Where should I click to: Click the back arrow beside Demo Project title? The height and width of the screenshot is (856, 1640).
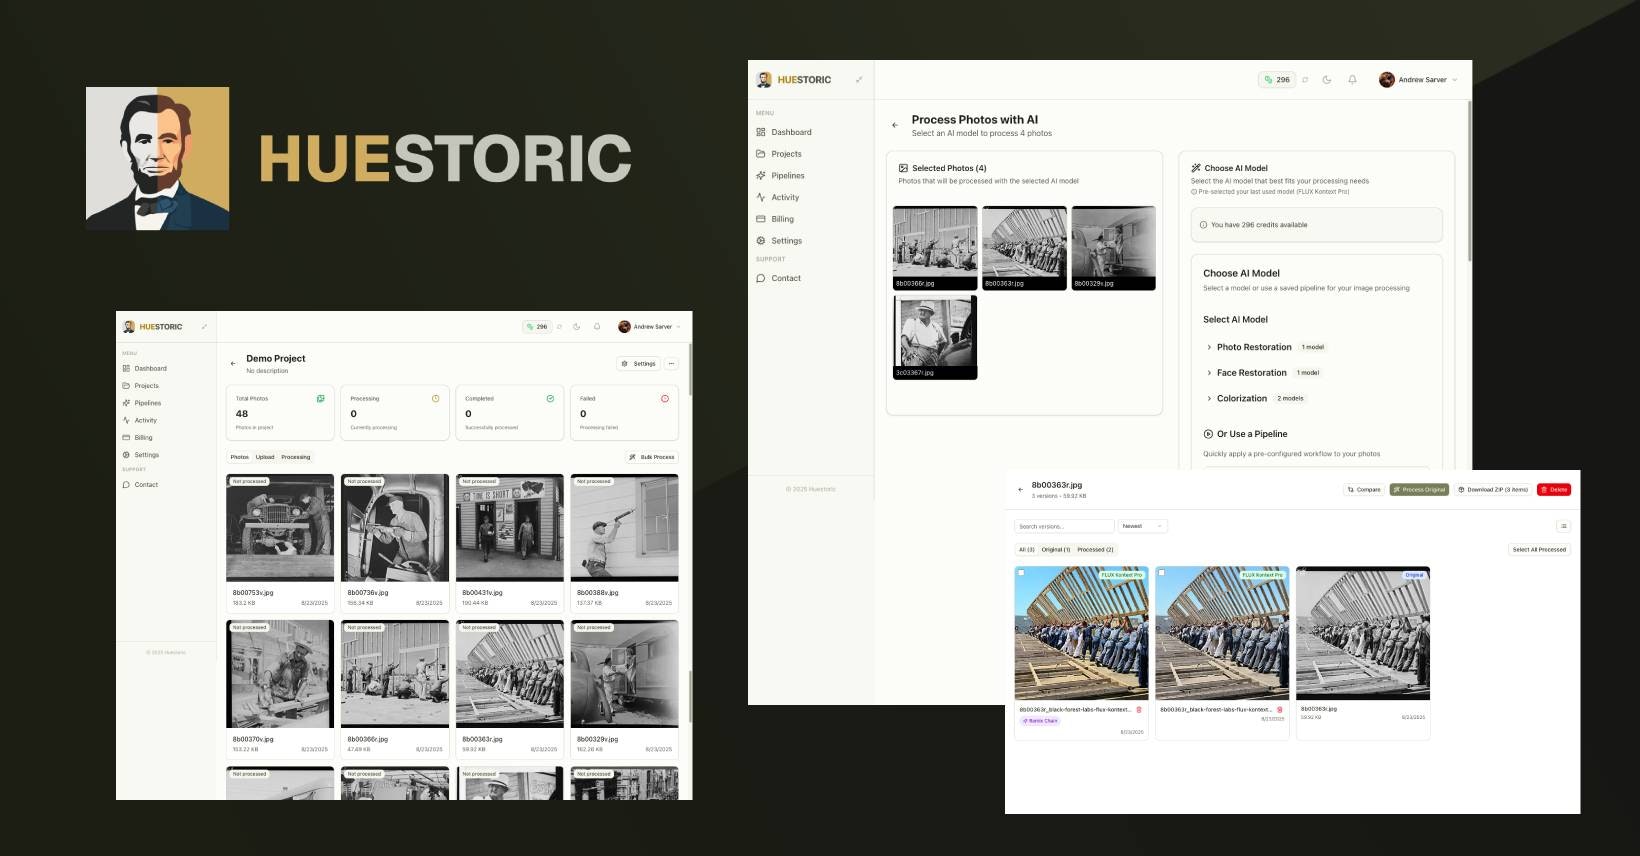point(233,364)
